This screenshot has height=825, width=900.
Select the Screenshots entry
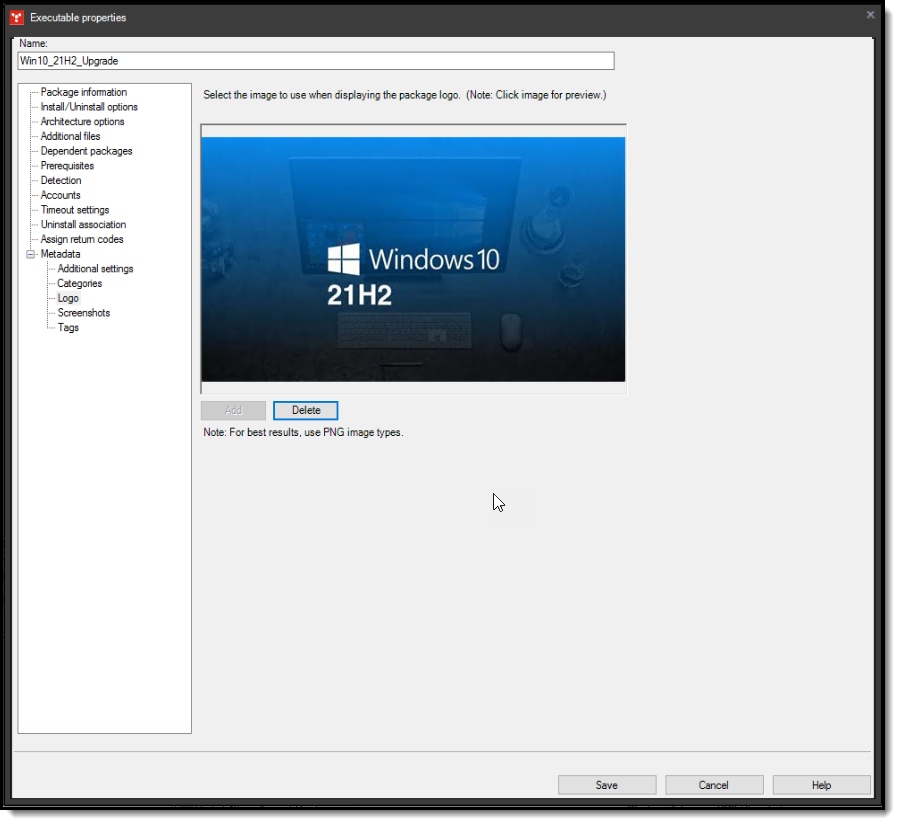coord(83,312)
